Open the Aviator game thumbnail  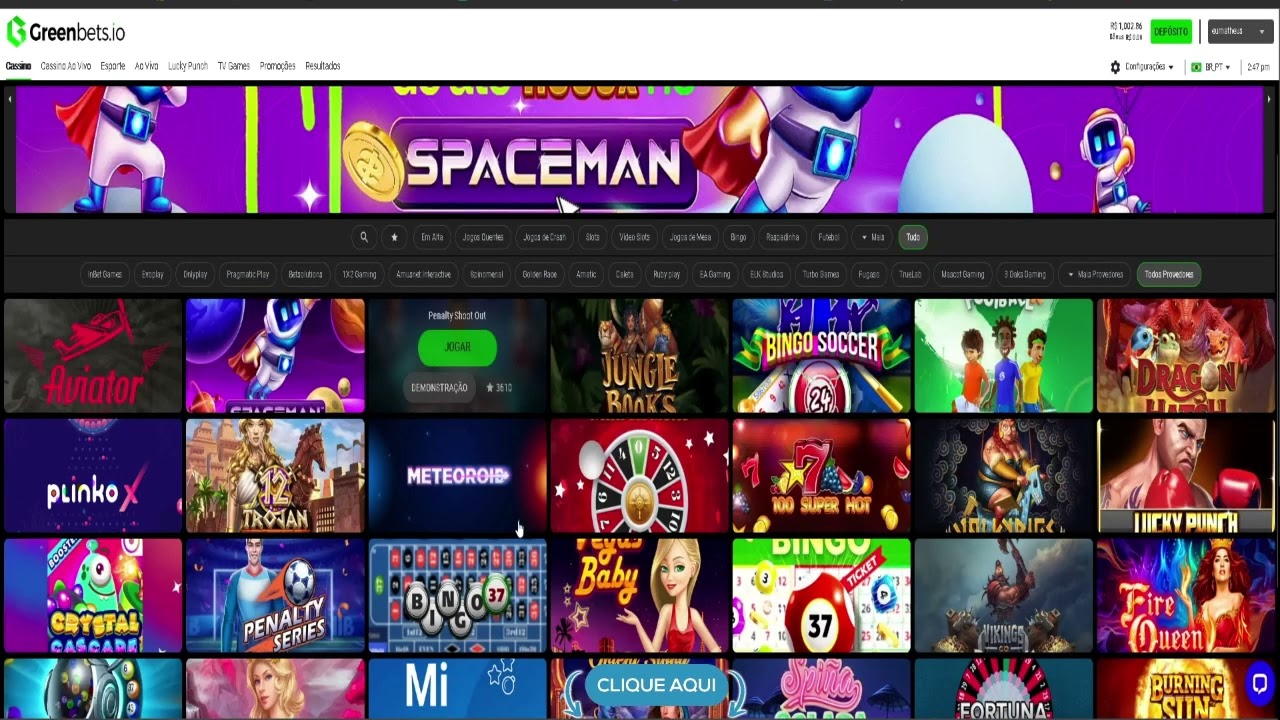pos(93,356)
